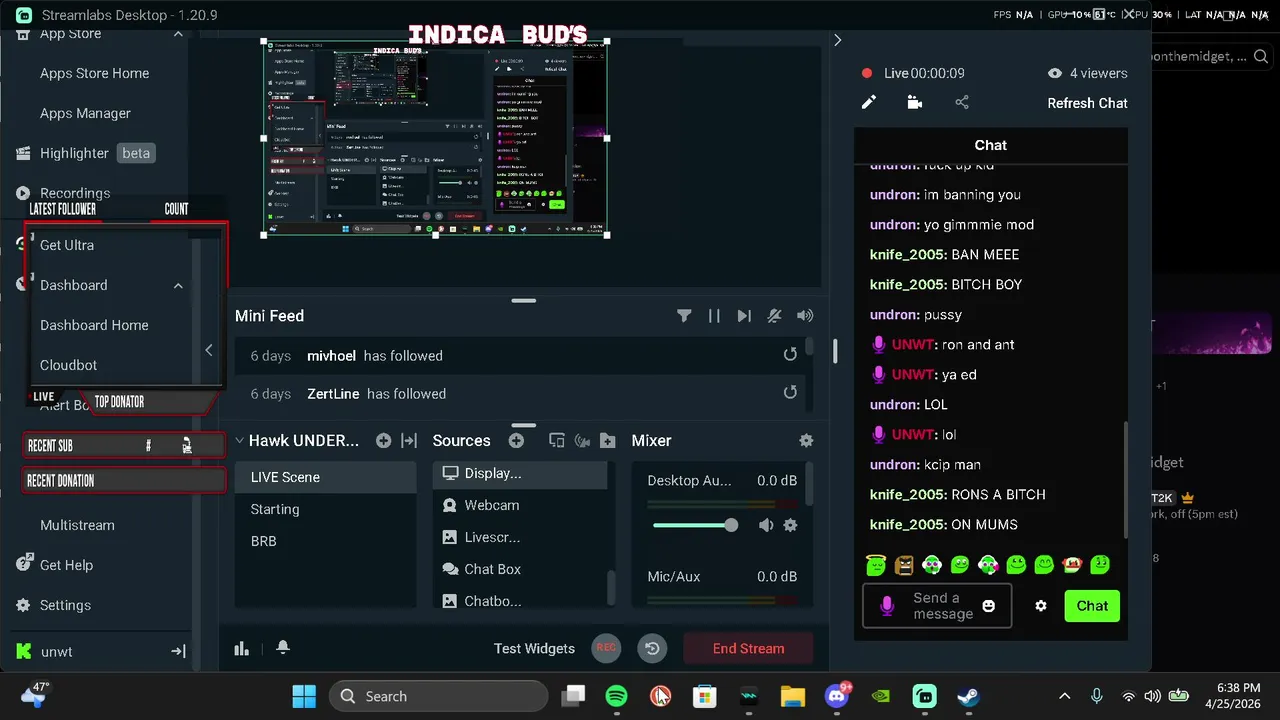Screen dimensions: 1280x720
Task: Click the End Stream button
Action: pyautogui.click(x=748, y=648)
